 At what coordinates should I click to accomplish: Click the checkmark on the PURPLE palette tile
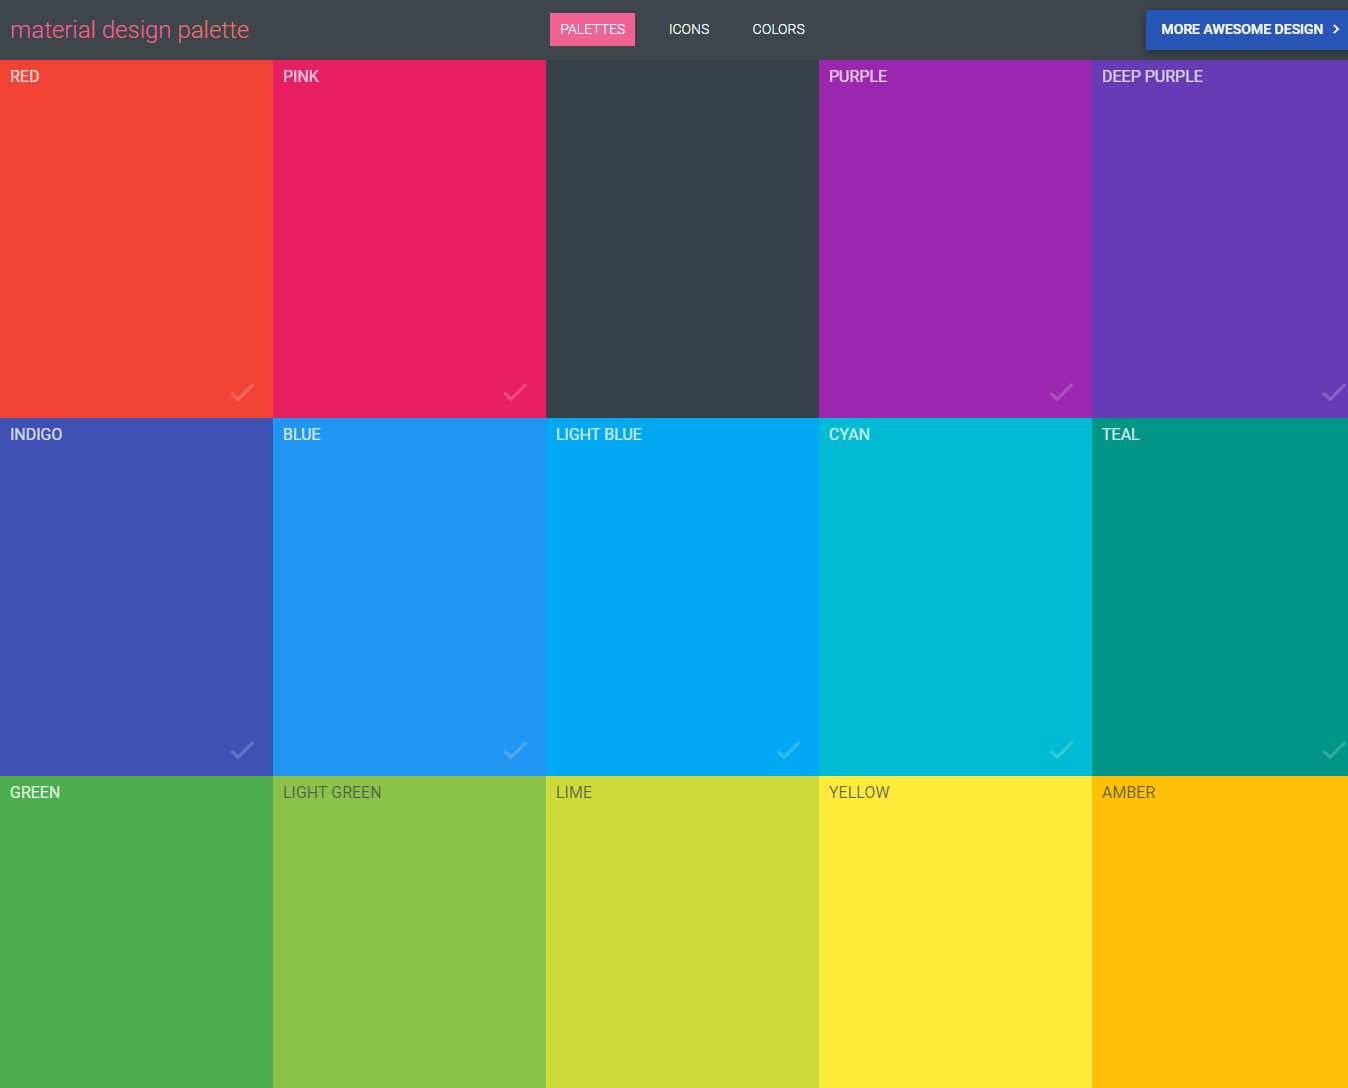(1060, 392)
